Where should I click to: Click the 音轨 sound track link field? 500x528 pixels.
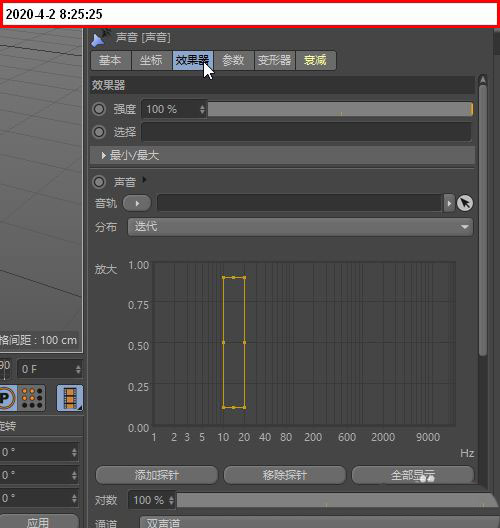coord(299,203)
